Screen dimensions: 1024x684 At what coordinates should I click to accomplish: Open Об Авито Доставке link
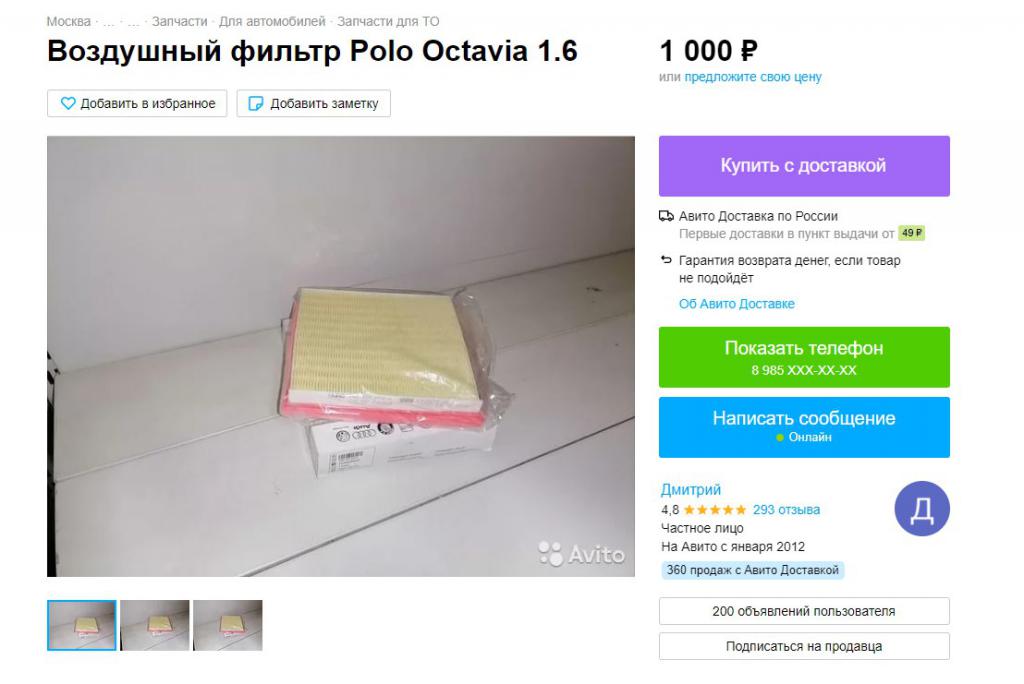(737, 304)
